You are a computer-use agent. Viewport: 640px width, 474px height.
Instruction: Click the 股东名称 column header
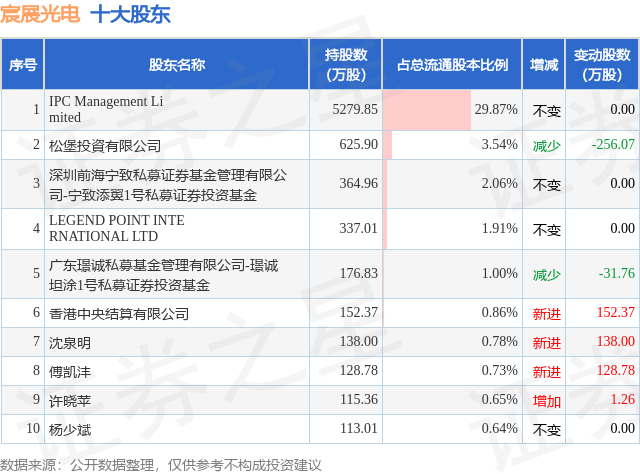point(176,64)
